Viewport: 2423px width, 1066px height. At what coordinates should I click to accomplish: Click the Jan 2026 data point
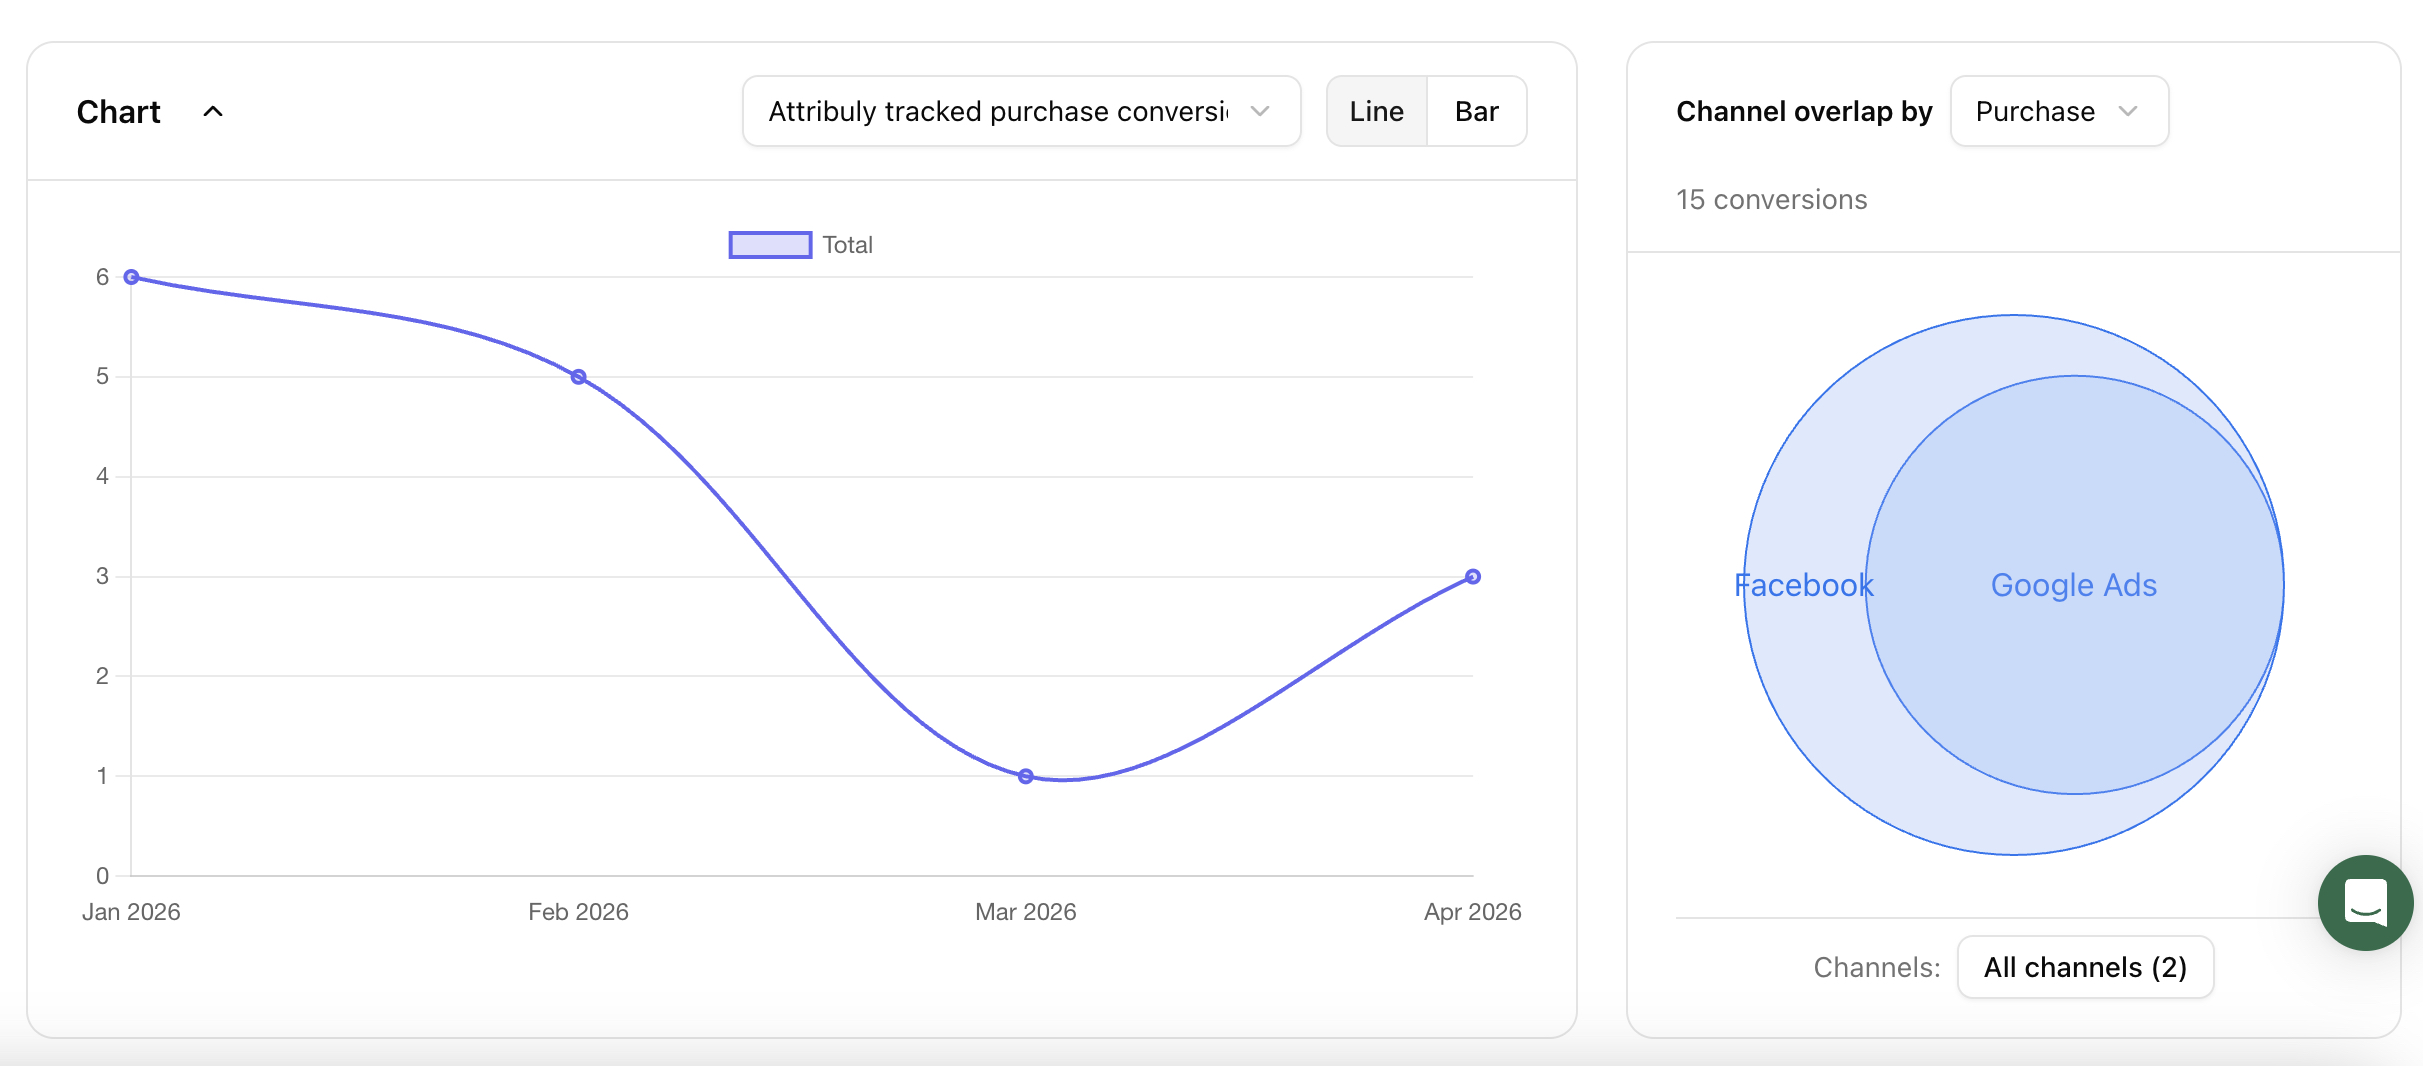(x=131, y=277)
